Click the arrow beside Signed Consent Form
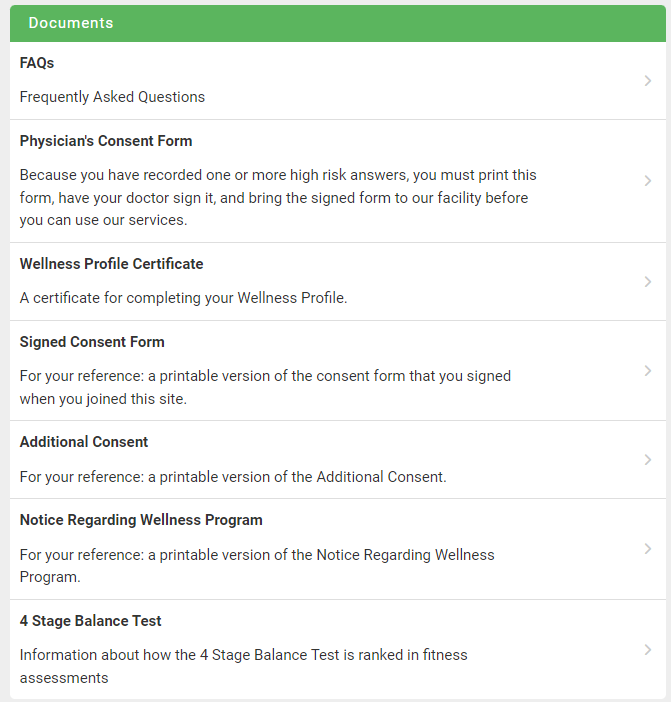Image resolution: width=671 pixels, height=702 pixels. point(648,371)
